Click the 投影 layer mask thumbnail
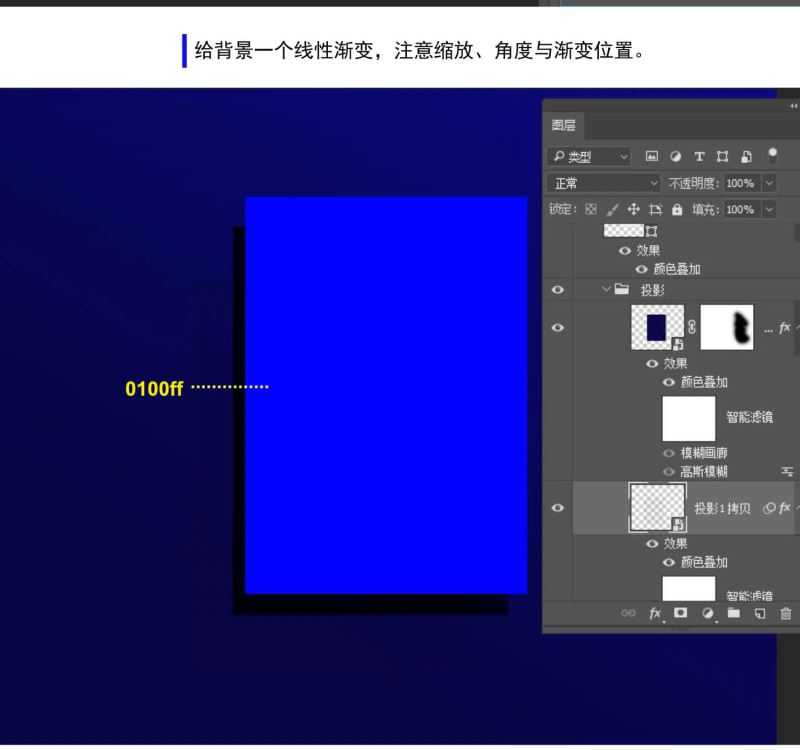Screen dimensions: 800x750 (x=726, y=327)
